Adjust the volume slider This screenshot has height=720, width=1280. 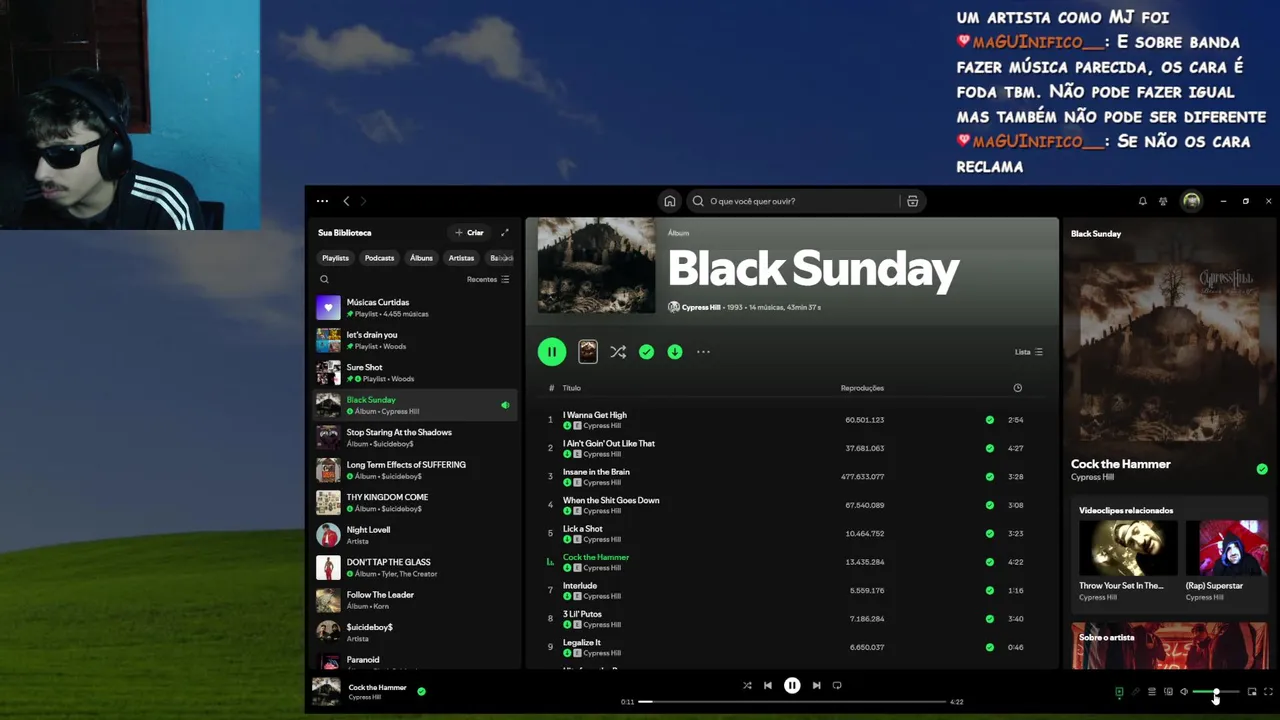(1216, 692)
